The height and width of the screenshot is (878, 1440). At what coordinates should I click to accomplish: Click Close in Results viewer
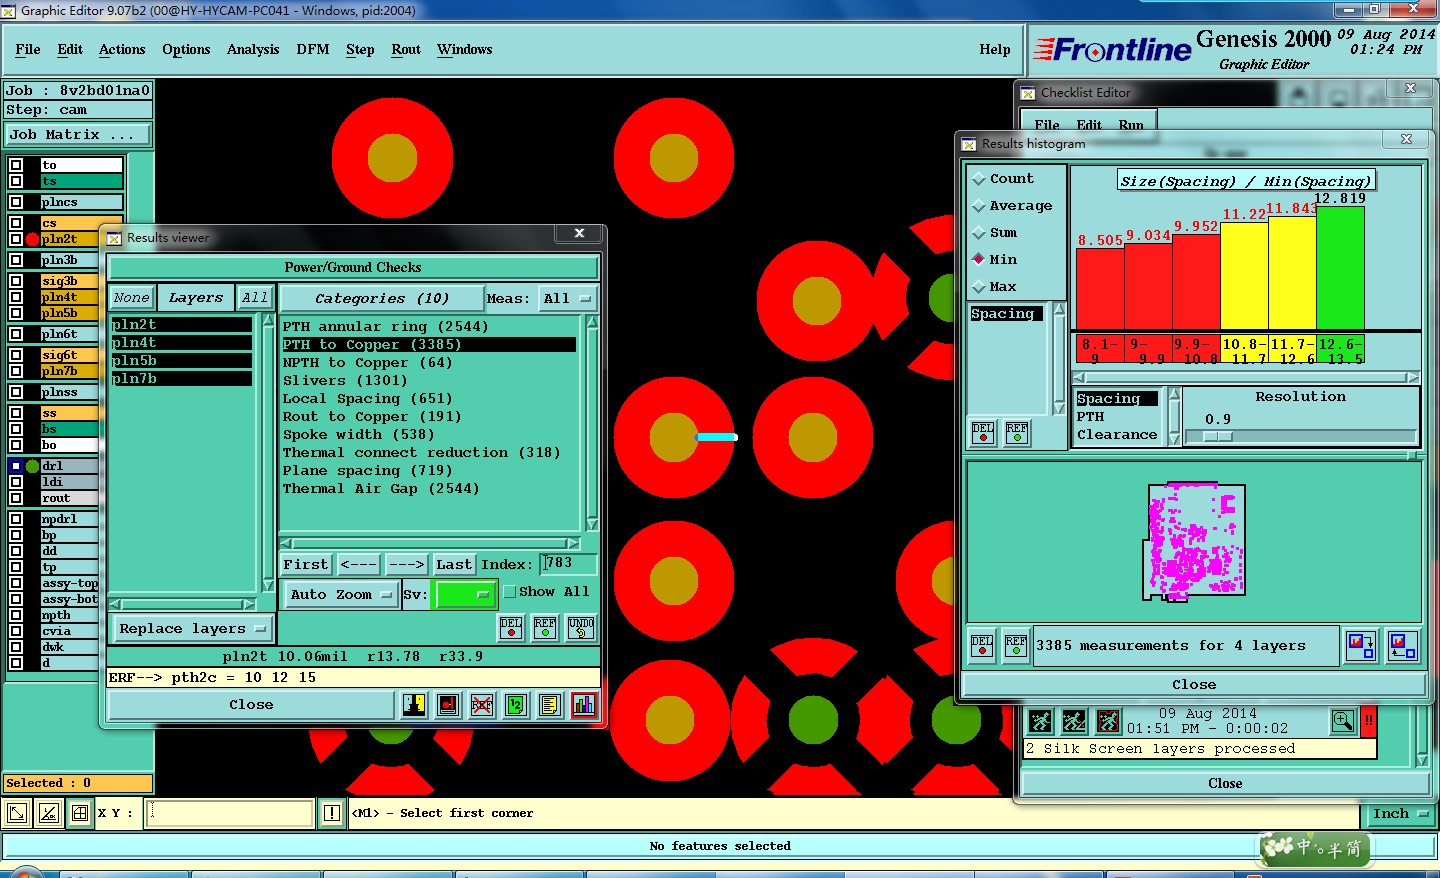251,705
